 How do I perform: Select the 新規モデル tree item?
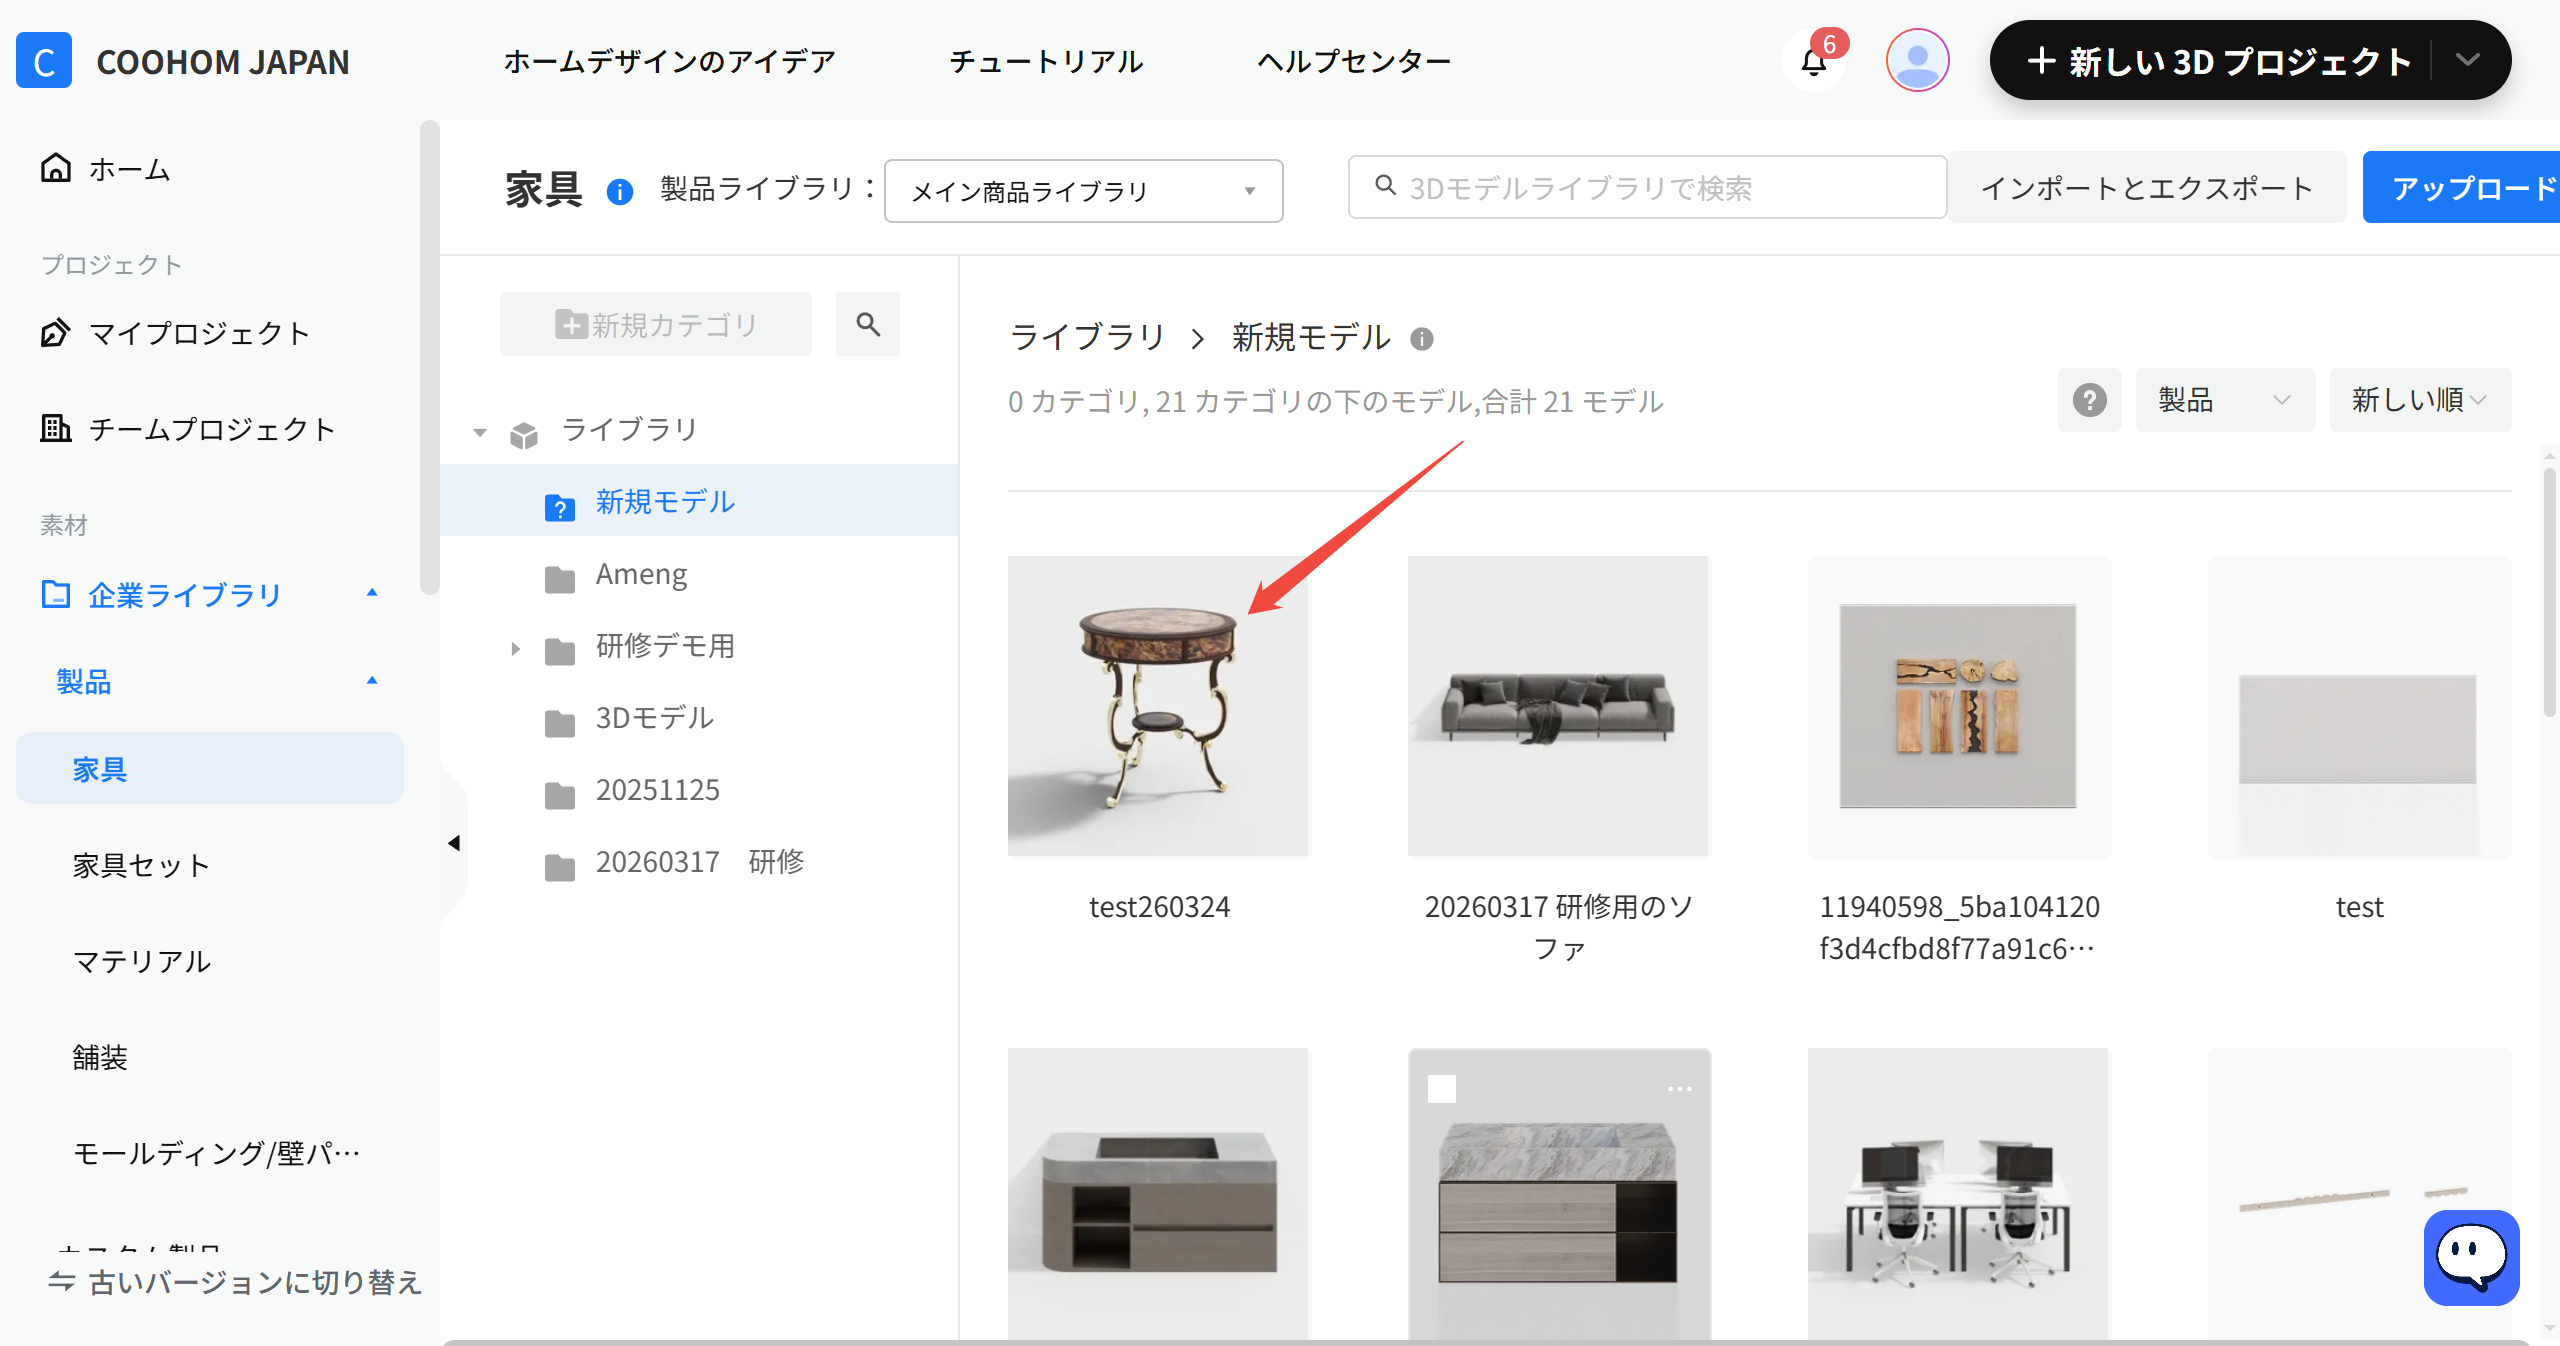700,500
